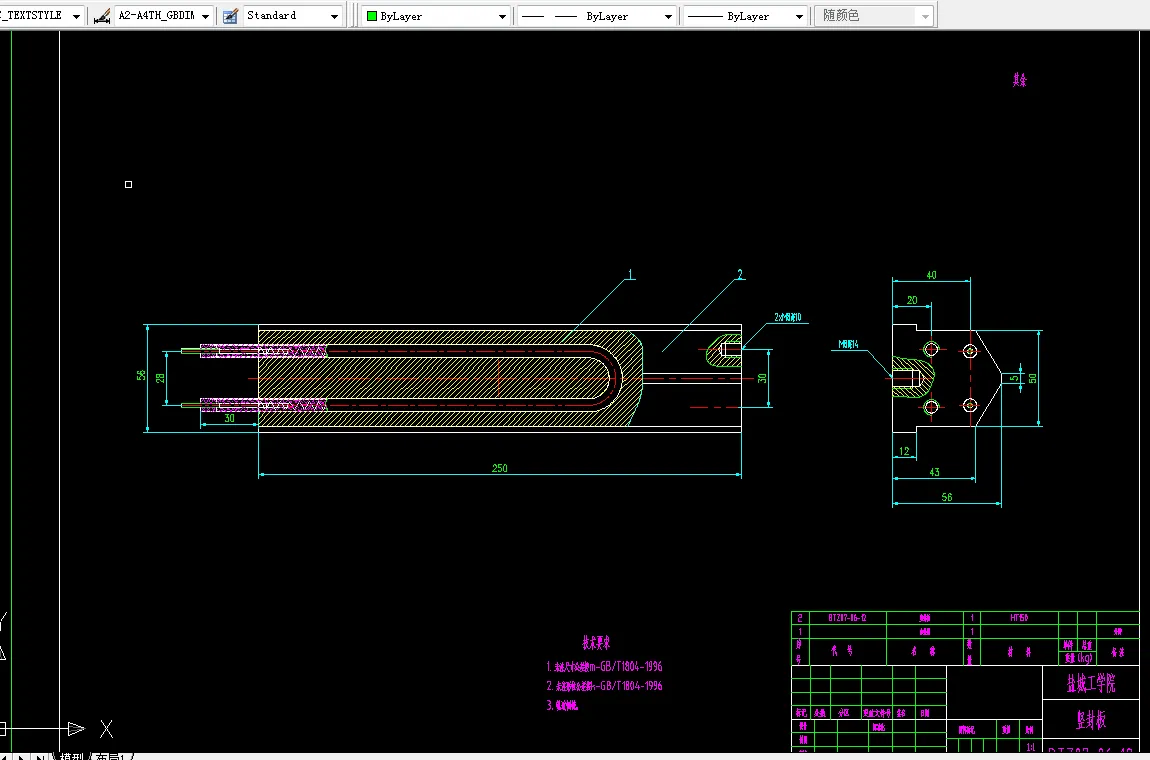Click the disabled plot style dropdown 随颜色
Image resolution: width=1150 pixels, height=760 pixels.
(875, 16)
